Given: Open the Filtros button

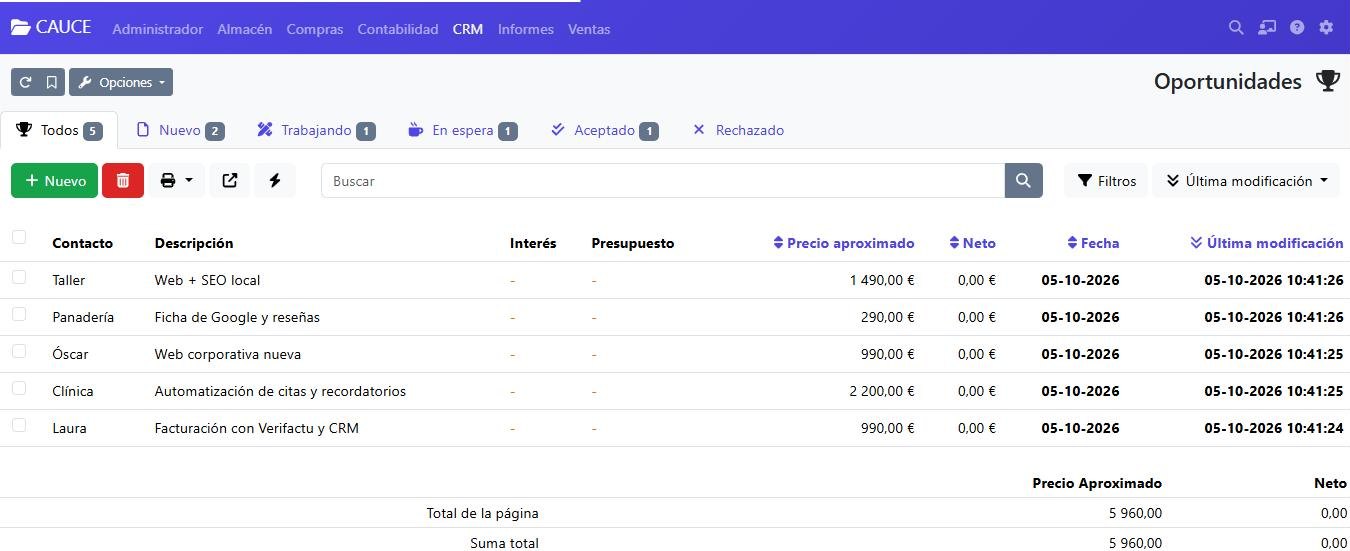Looking at the screenshot, I should pyautogui.click(x=1107, y=181).
